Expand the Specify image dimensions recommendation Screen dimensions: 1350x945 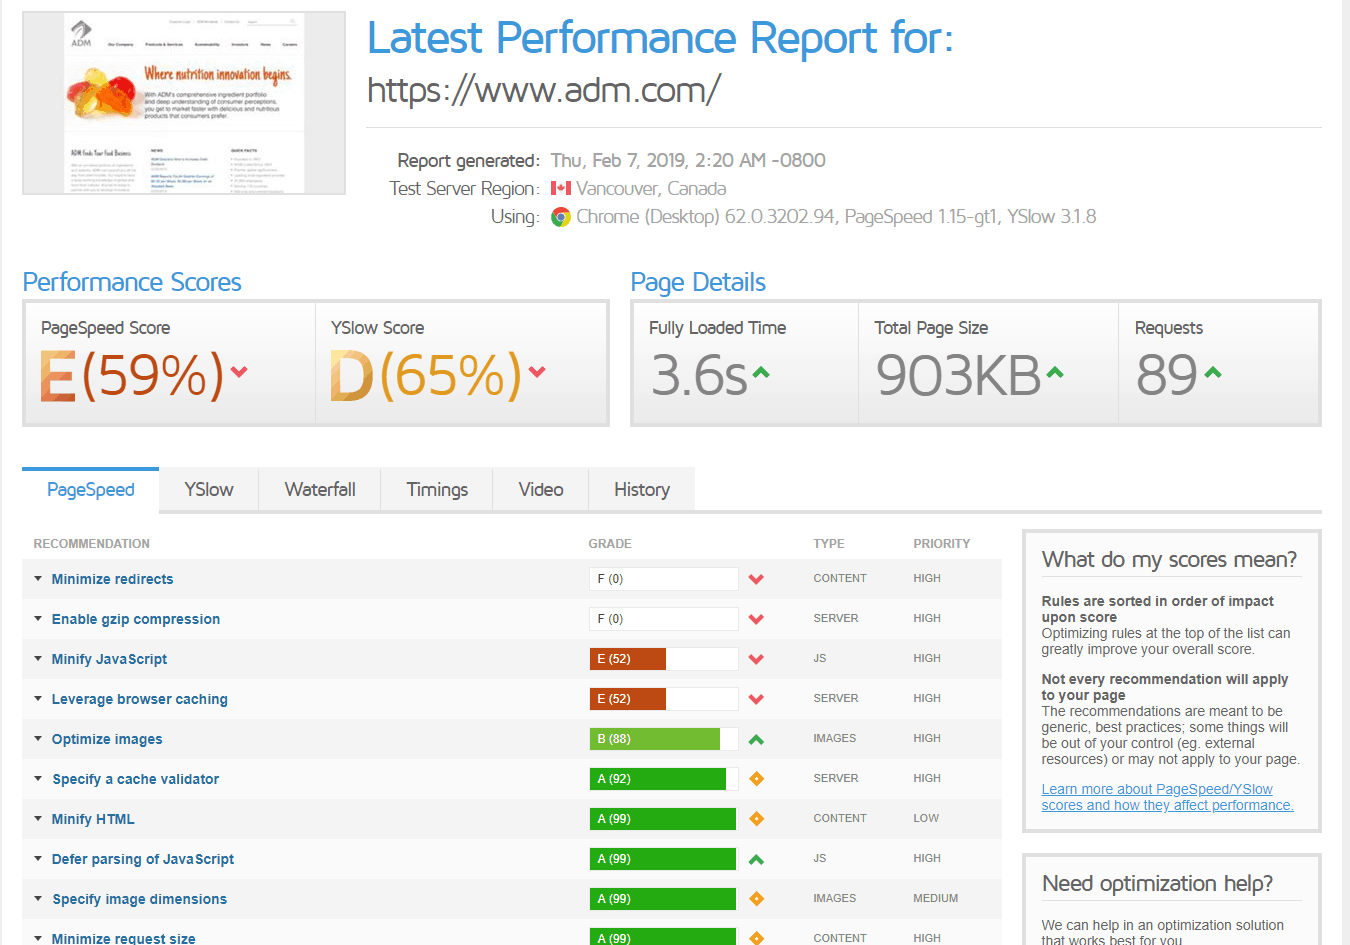[x=38, y=898]
